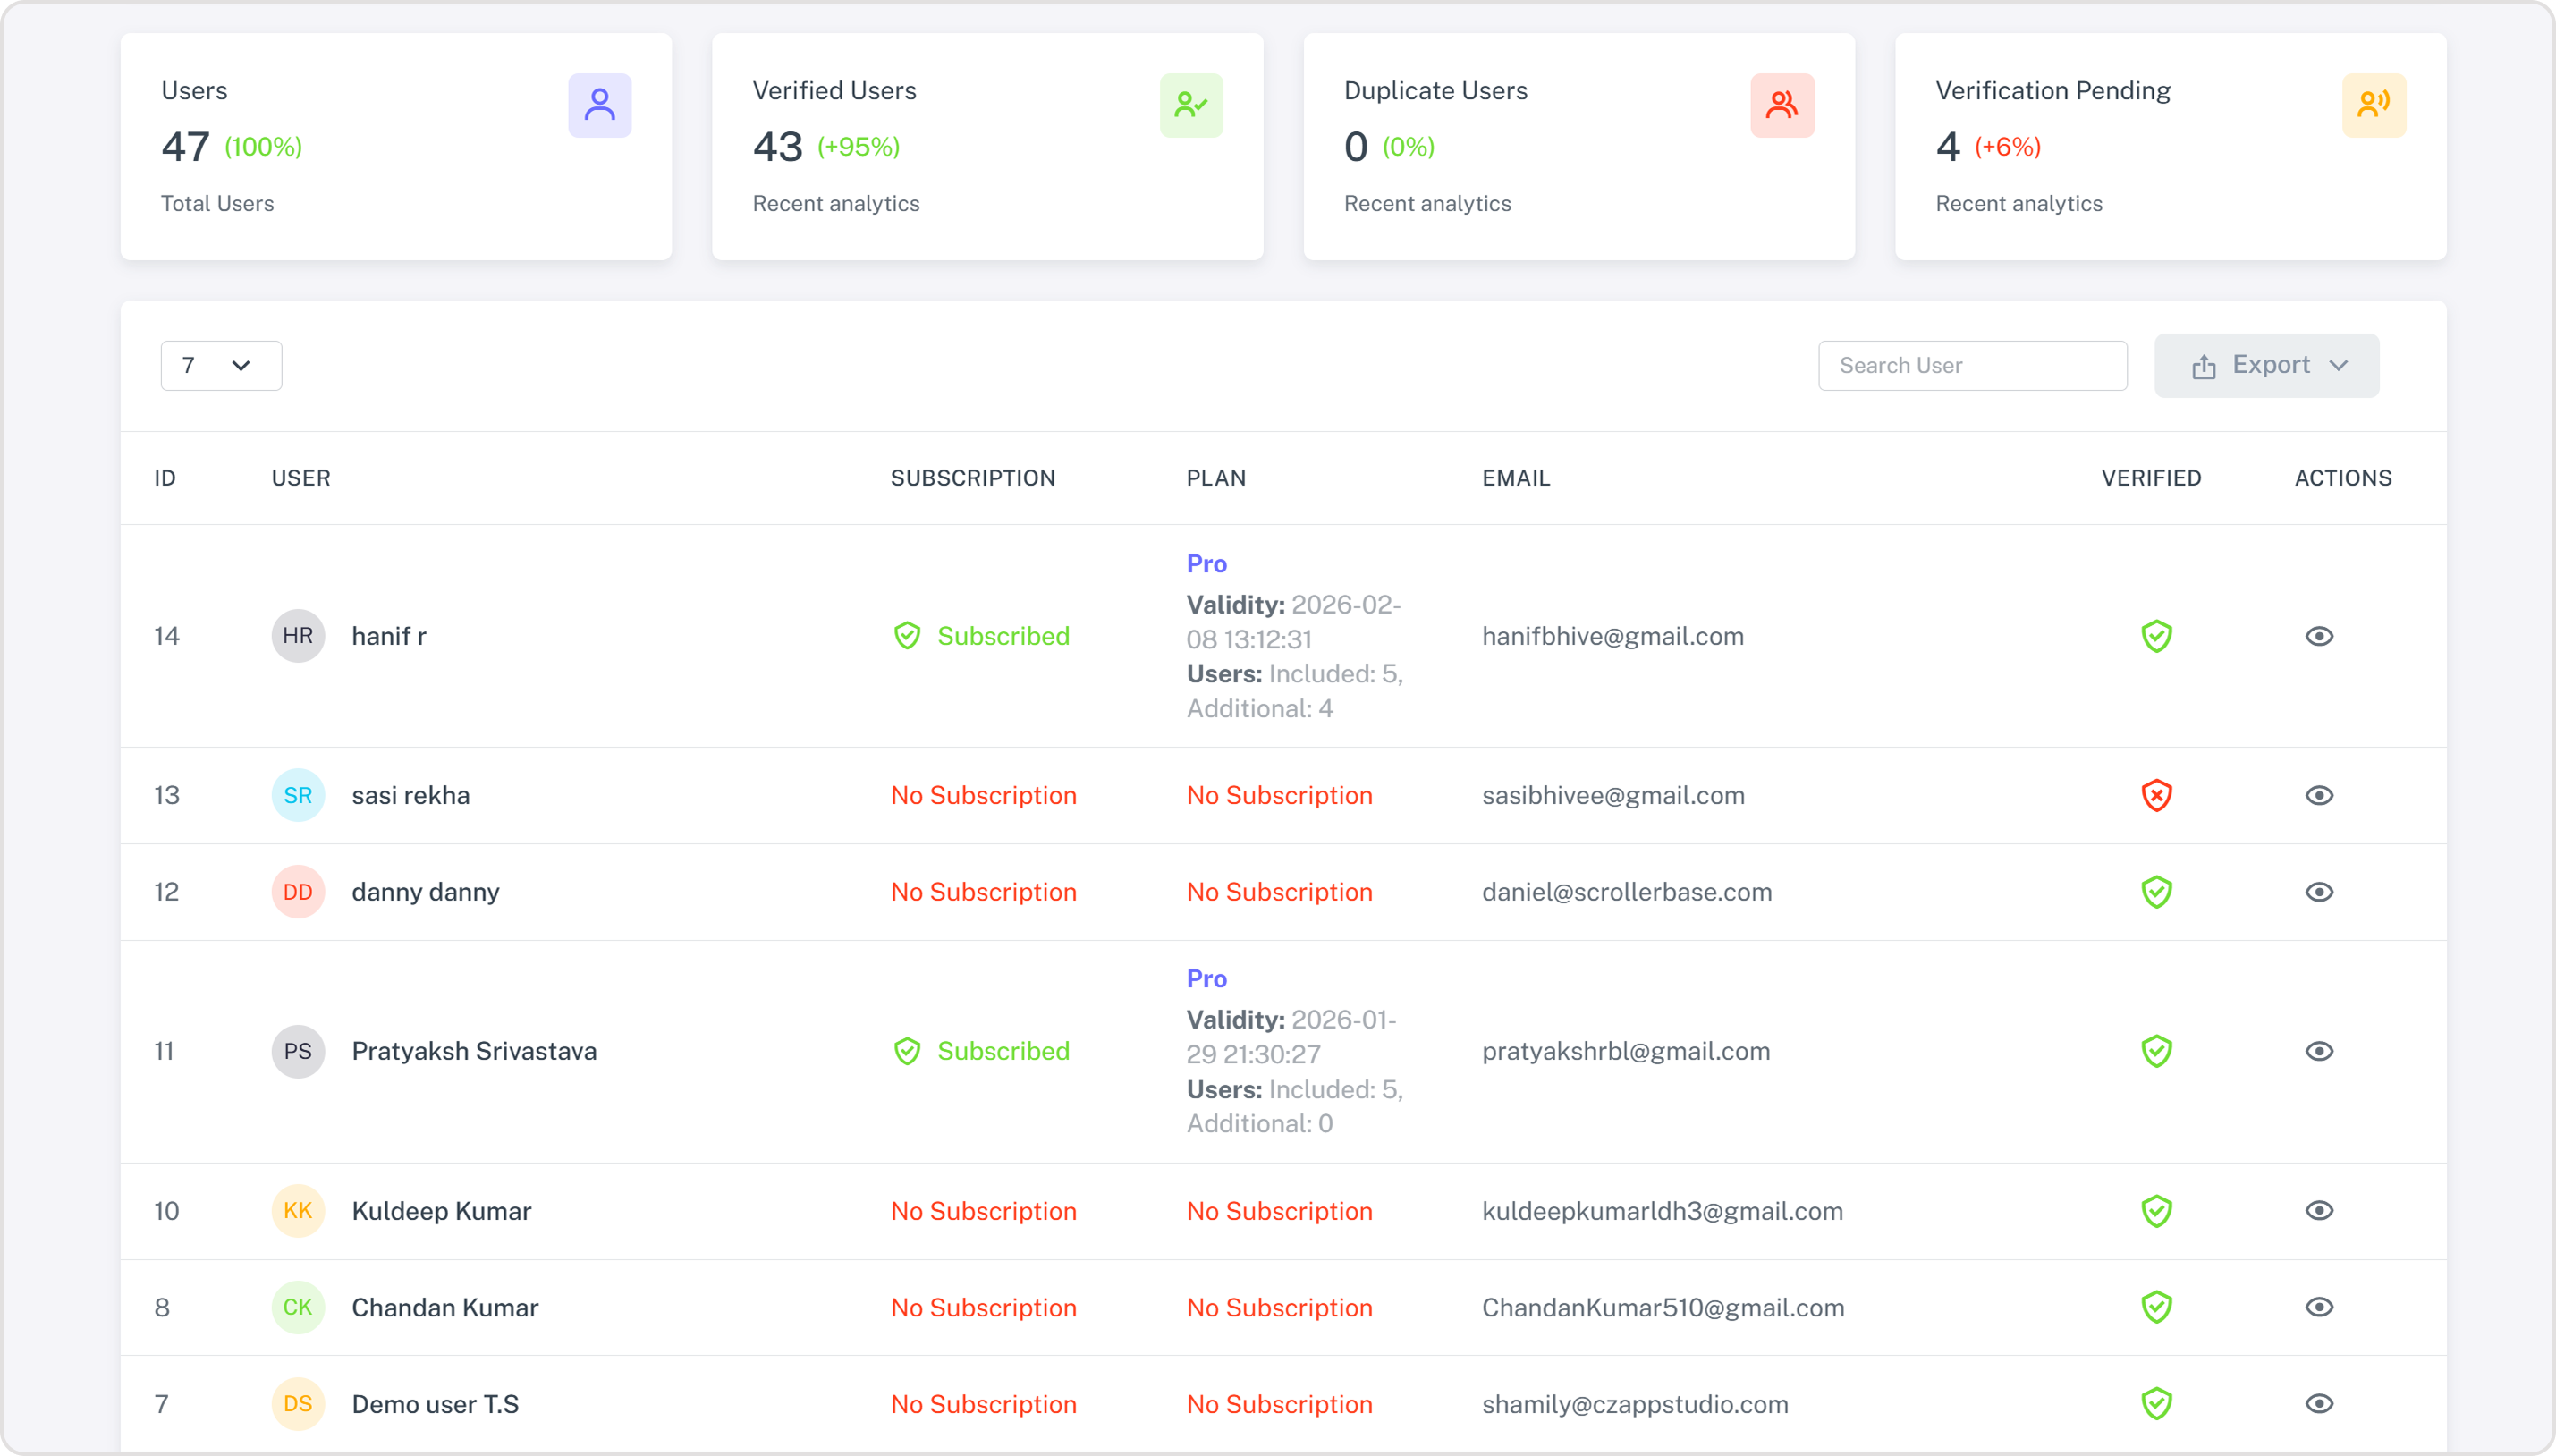Open user name Pratyaksh Srivastava

(474, 1051)
